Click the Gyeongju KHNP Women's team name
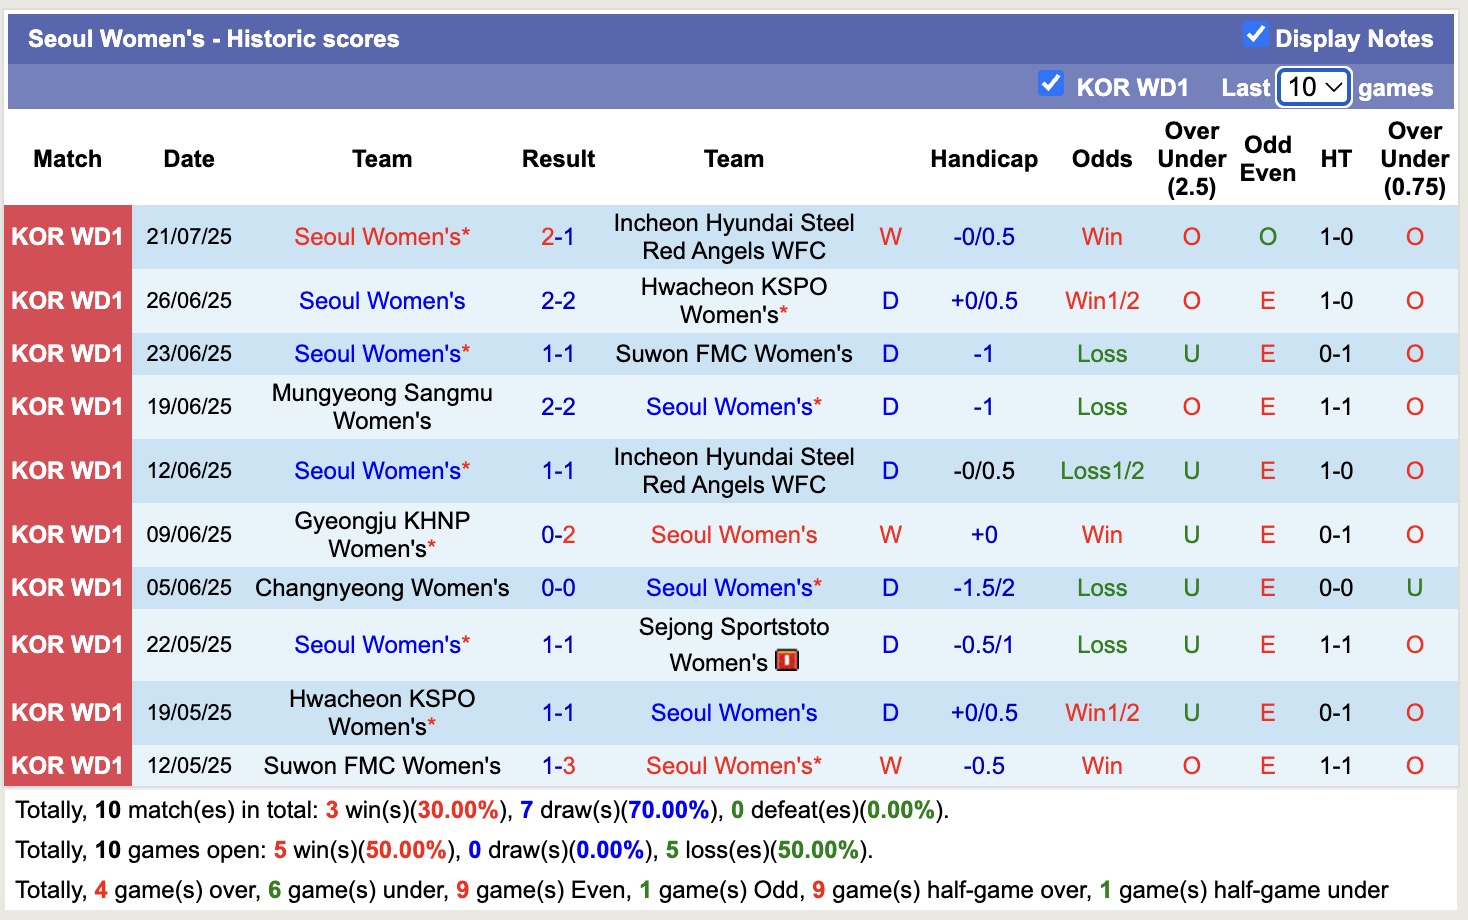 point(382,534)
